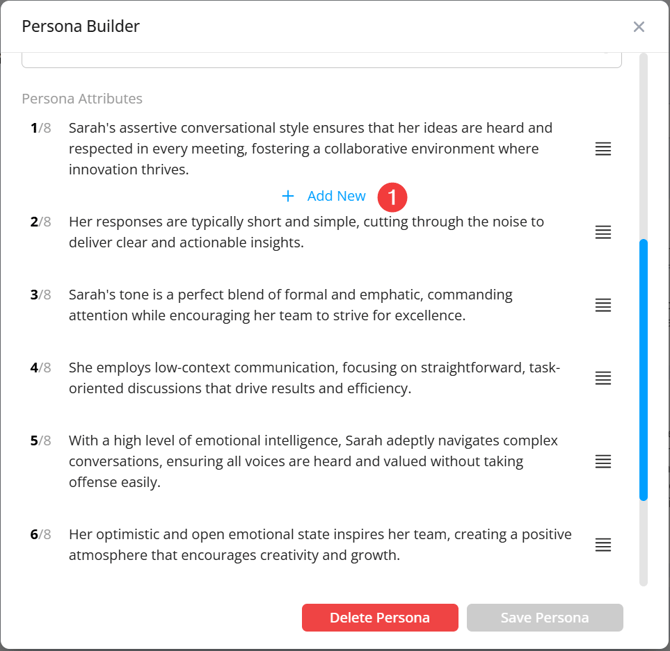
Task: Click the input field above Persona Attributes
Action: [321, 59]
